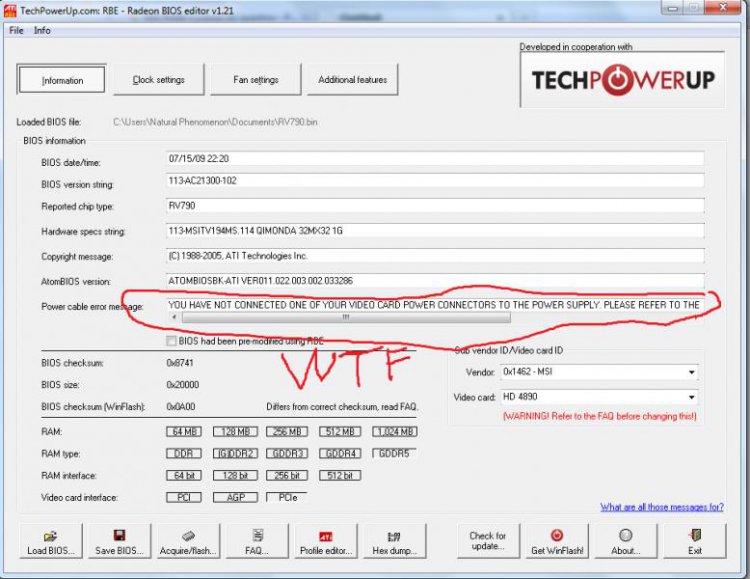The height and width of the screenshot is (579, 750).
Task: Click the red WARNING refer to FAQ text
Action: click(x=600, y=416)
